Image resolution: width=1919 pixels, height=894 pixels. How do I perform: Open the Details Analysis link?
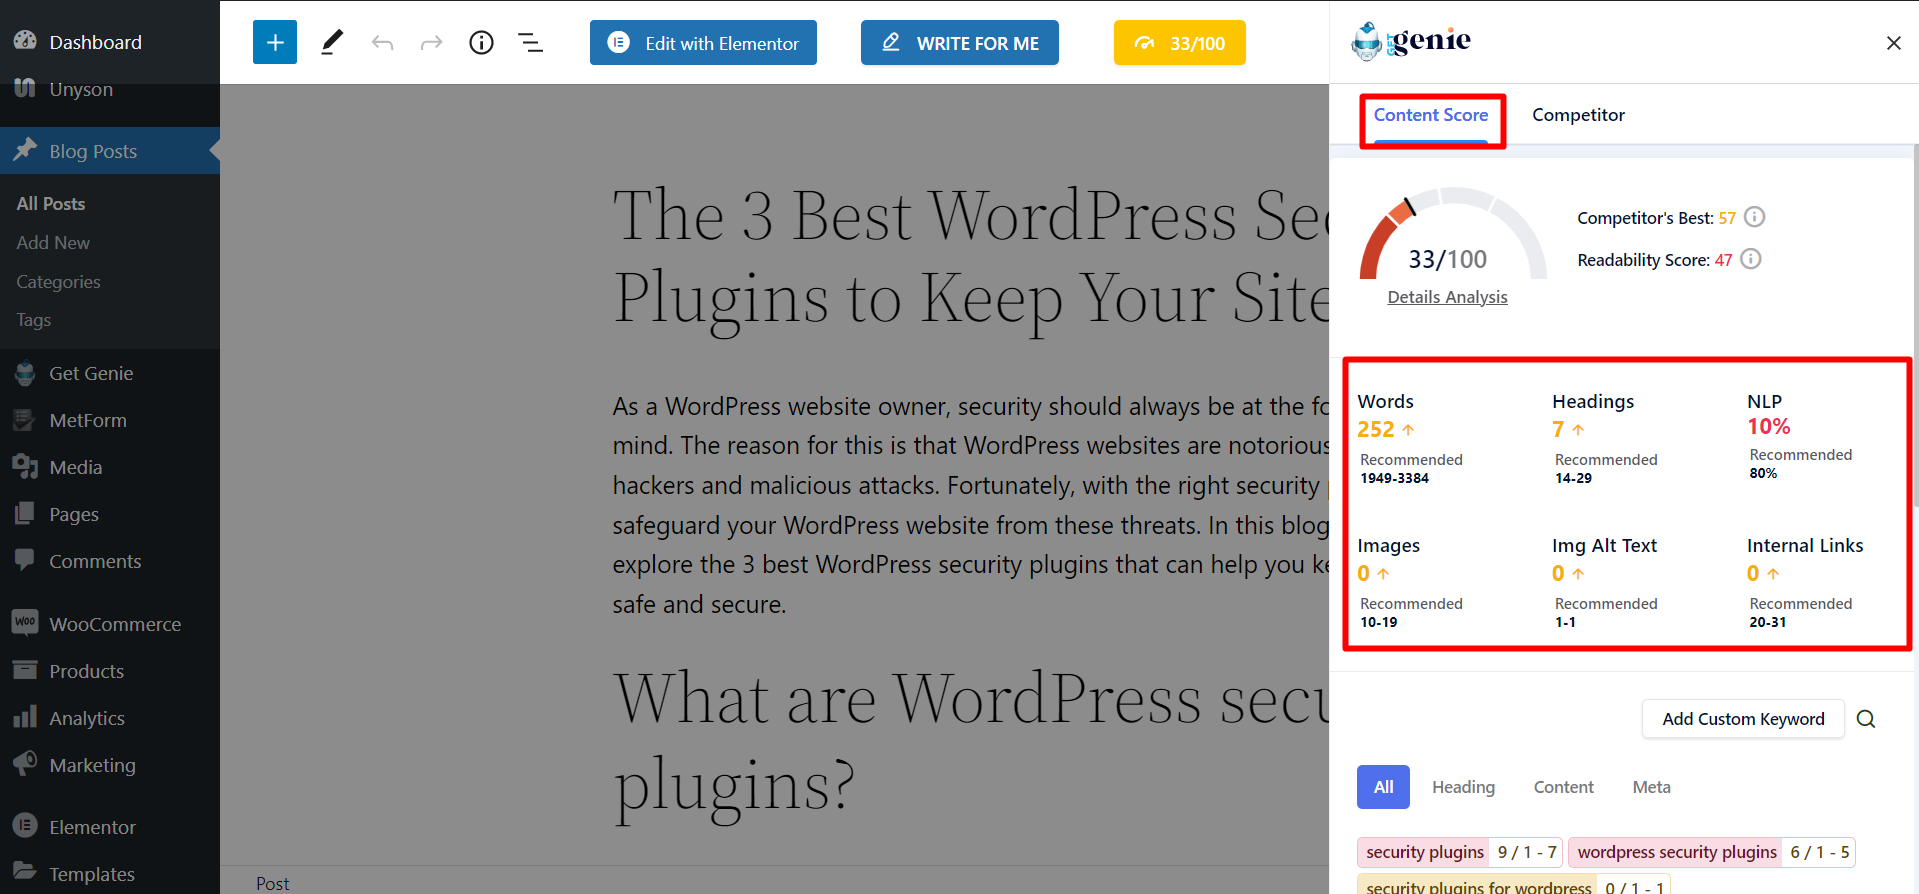[x=1447, y=297]
